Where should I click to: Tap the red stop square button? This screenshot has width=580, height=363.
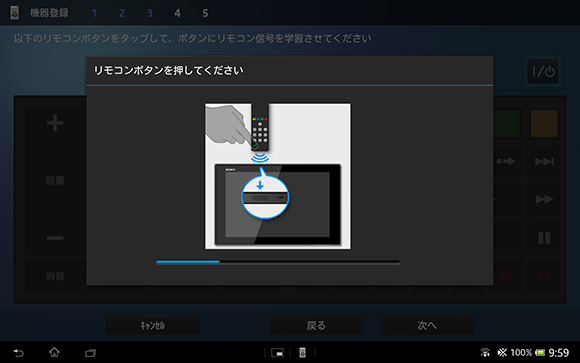click(506, 276)
